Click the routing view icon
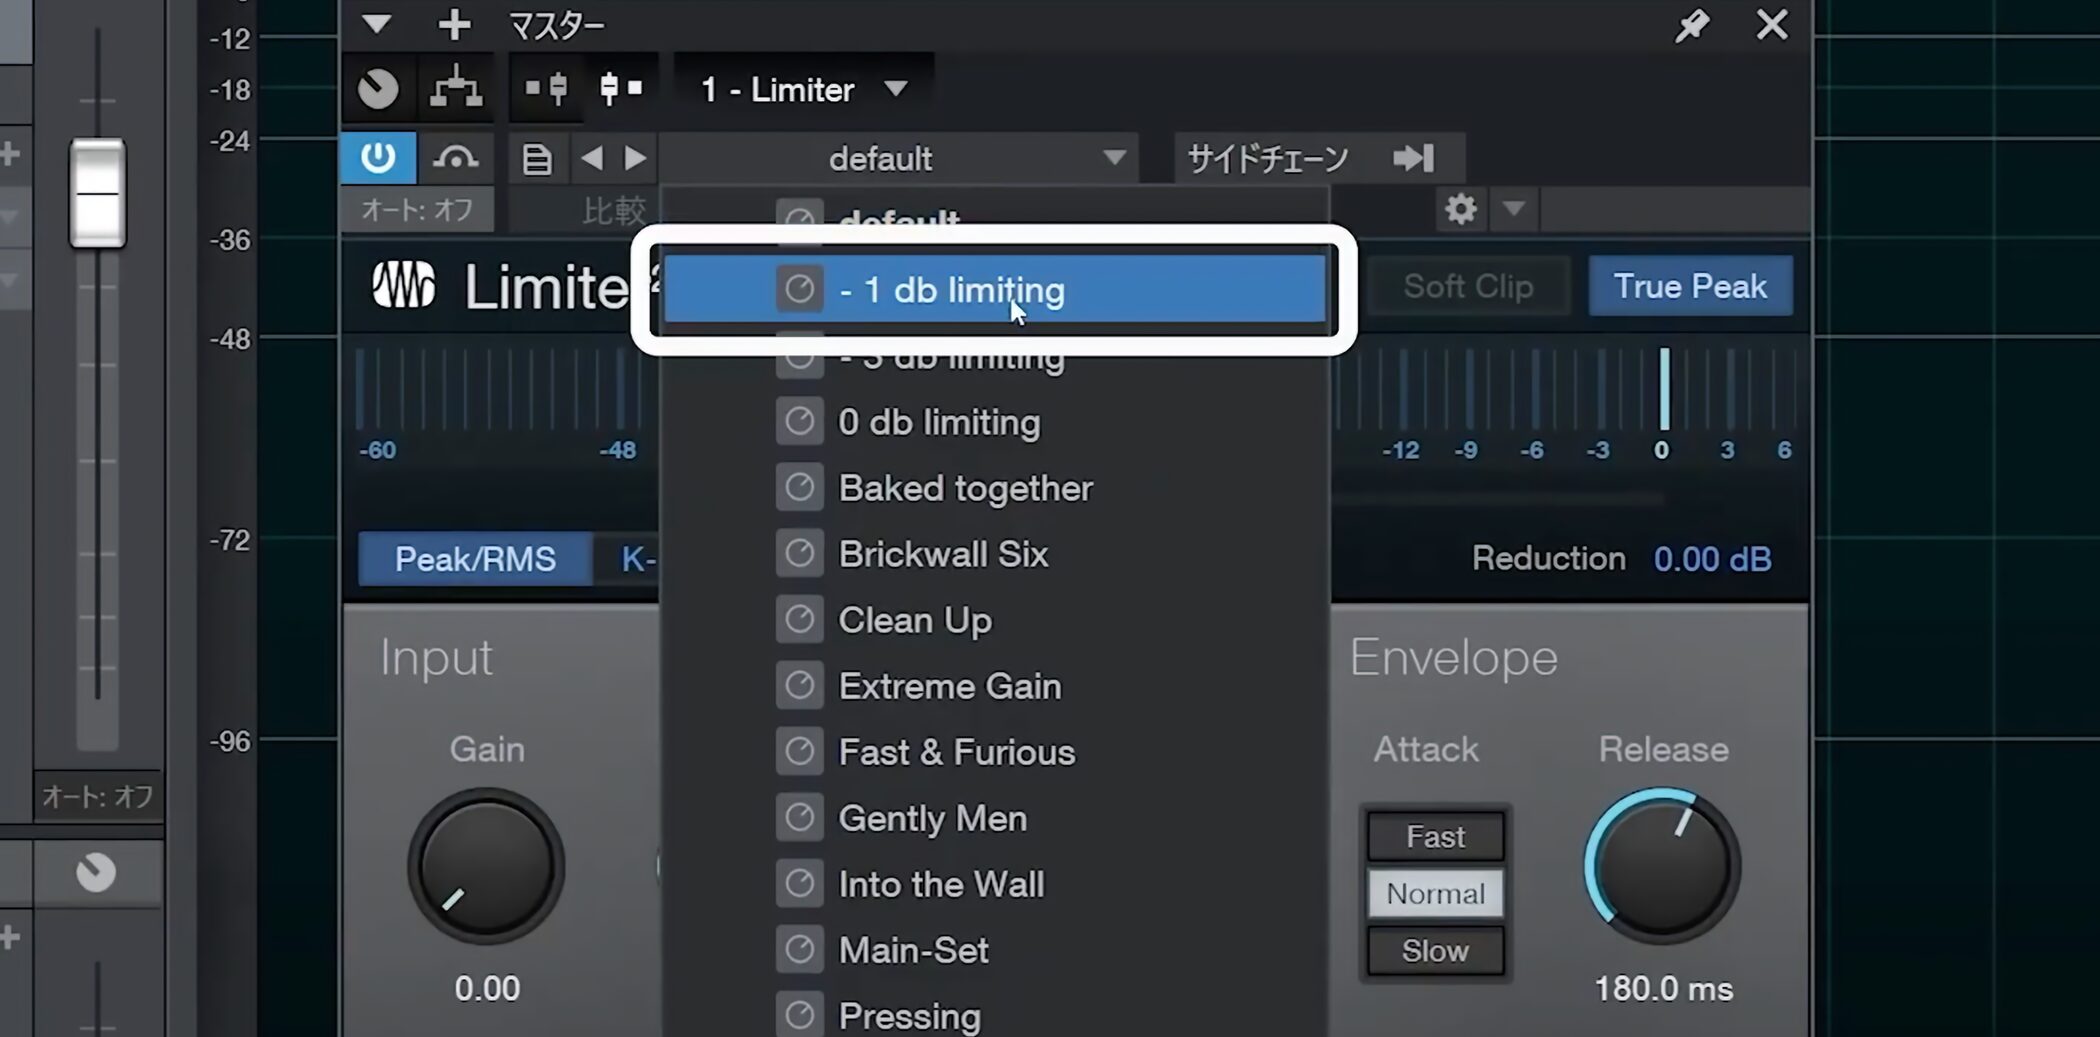Screen dimensions: 2100x1037 pos(456,89)
